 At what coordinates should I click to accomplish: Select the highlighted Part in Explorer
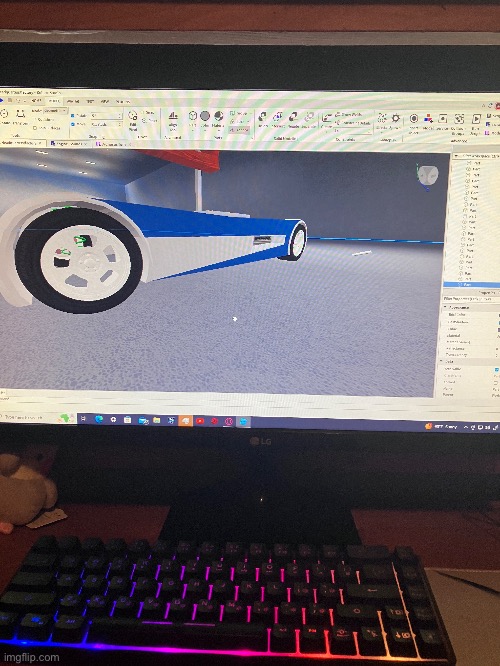tap(472, 284)
